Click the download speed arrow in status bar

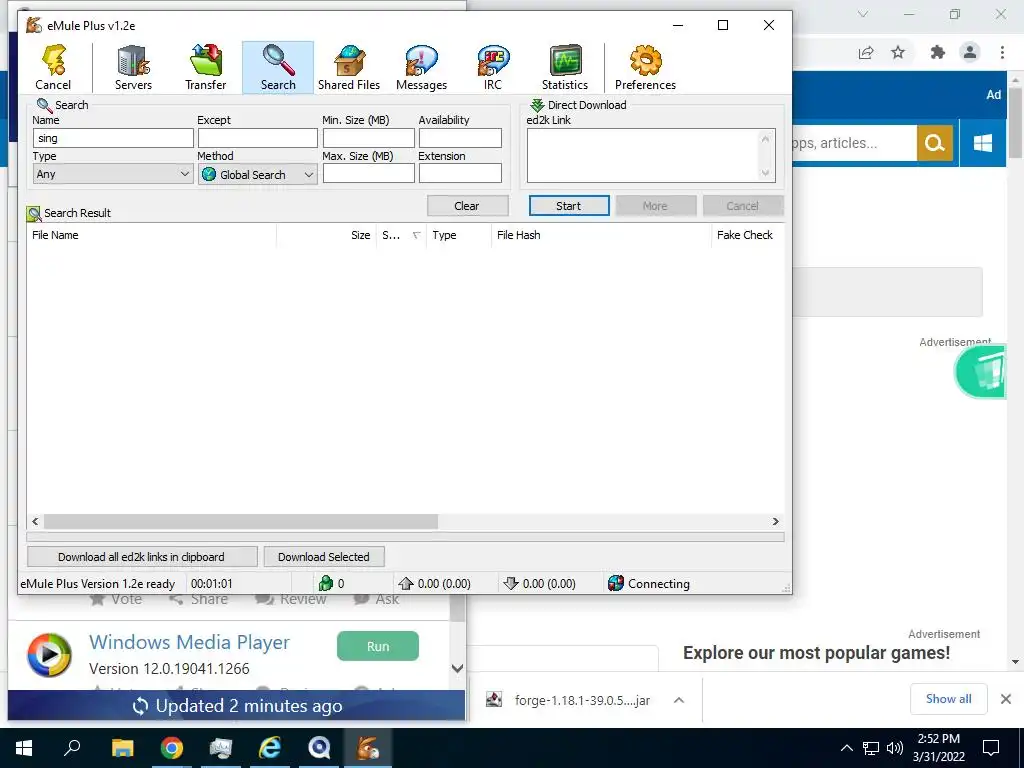511,583
